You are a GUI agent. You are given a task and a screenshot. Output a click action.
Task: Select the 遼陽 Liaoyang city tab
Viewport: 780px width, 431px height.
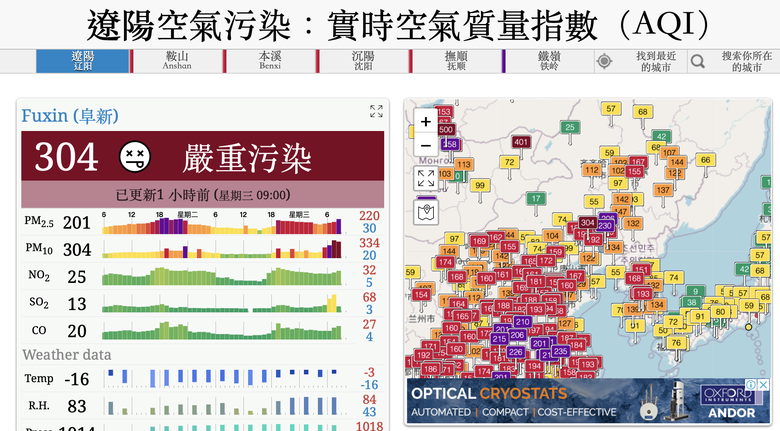[83, 61]
